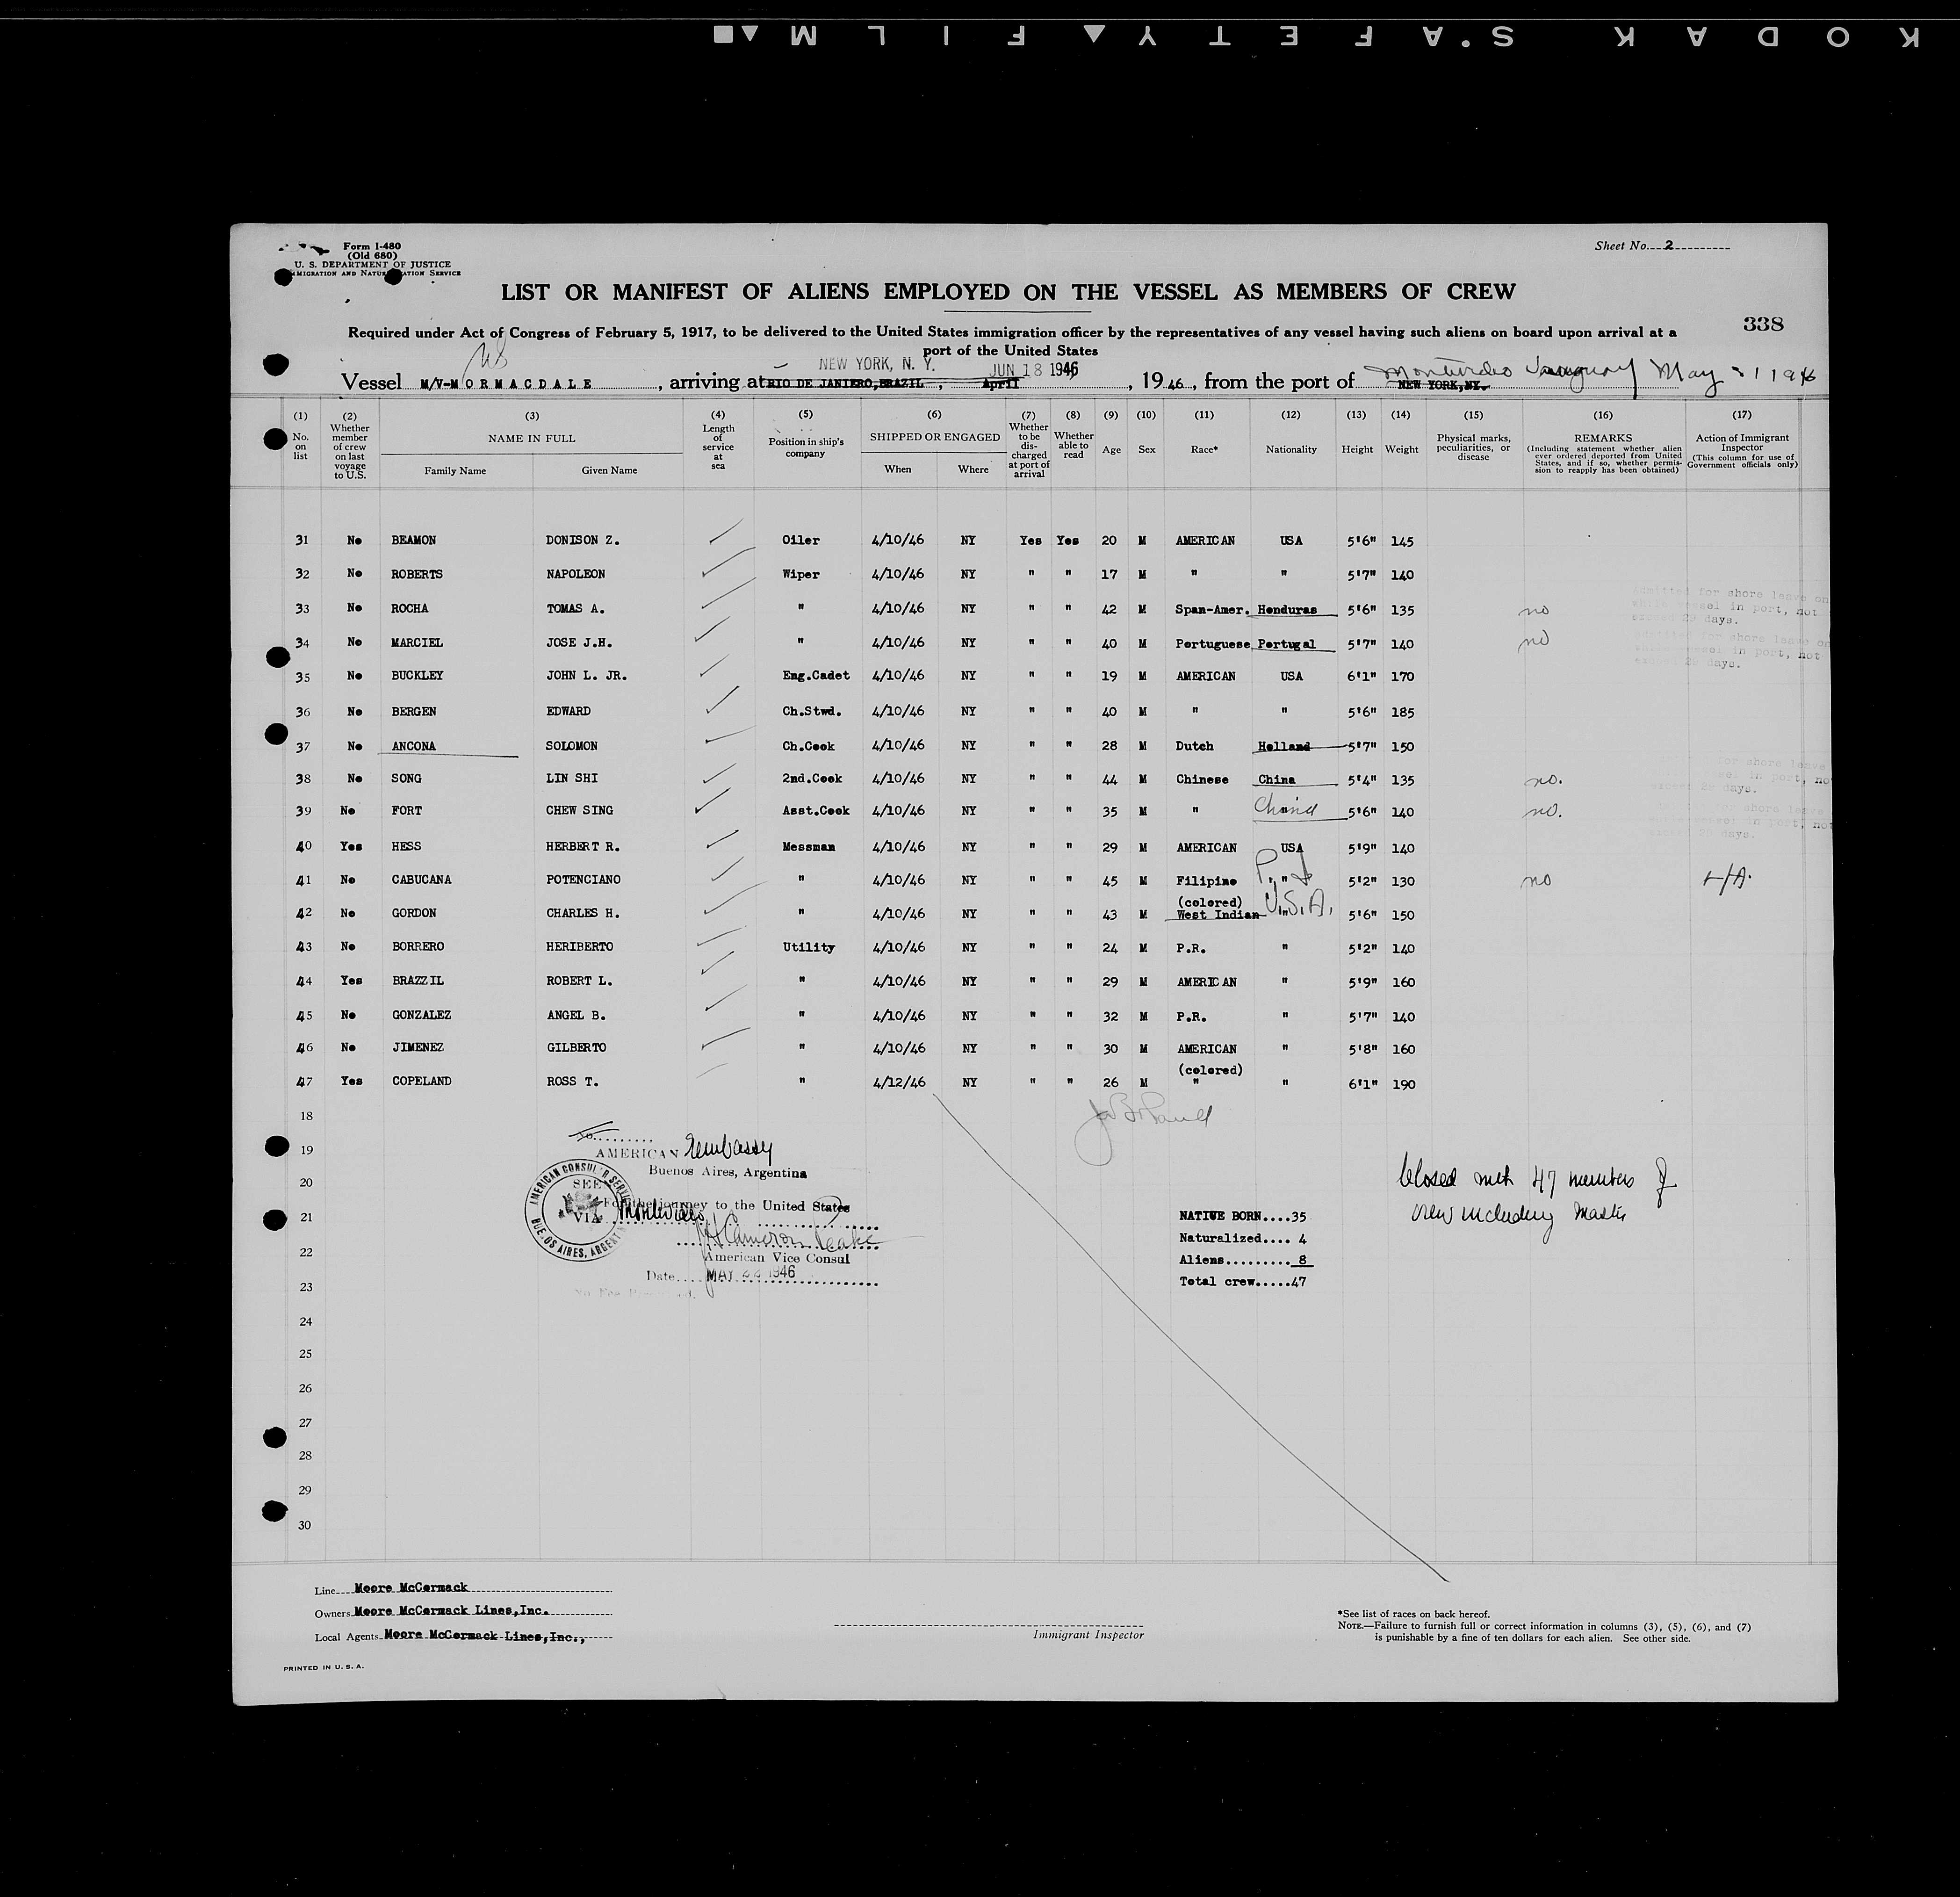Click the Oiler position entry
This screenshot has width=1960, height=1897.
[800, 540]
